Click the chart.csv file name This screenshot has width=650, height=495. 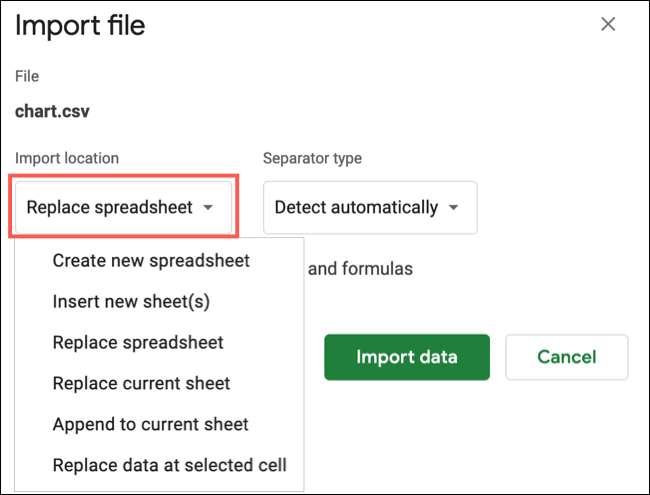(52, 111)
